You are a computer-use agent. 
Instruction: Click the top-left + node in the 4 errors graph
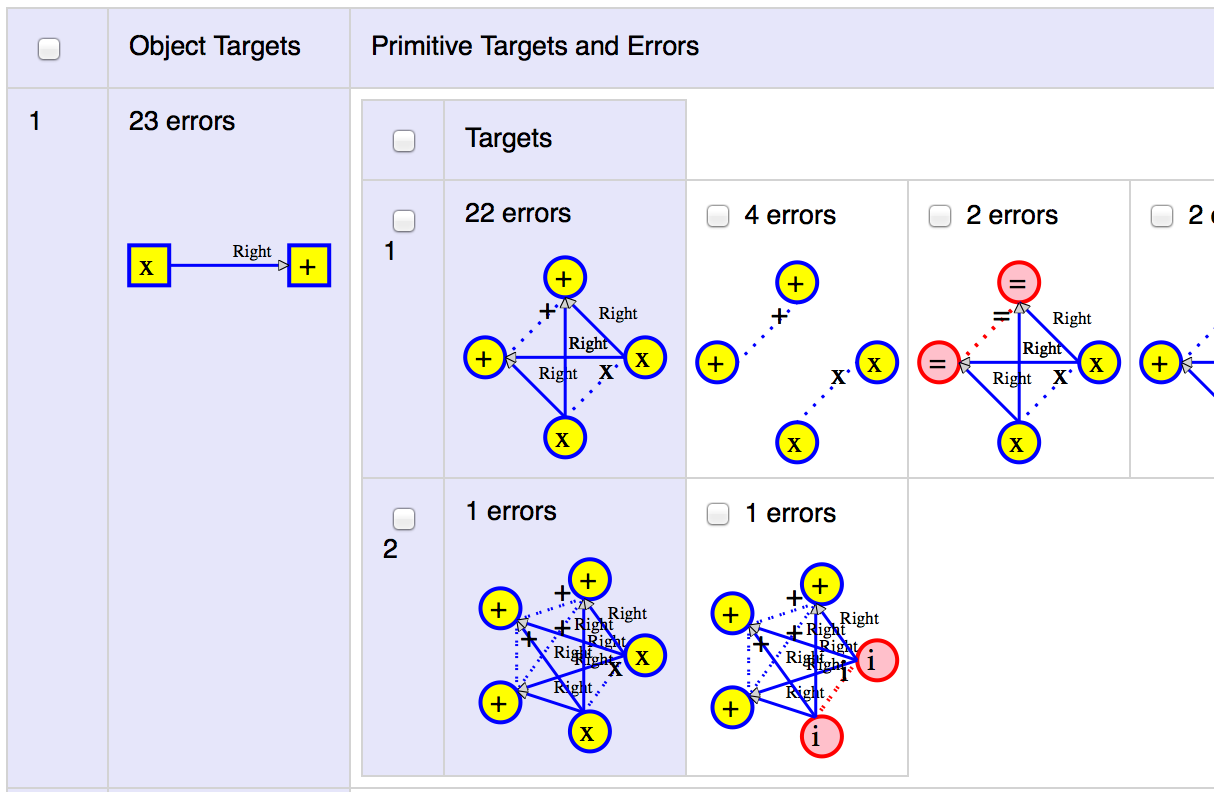[795, 283]
